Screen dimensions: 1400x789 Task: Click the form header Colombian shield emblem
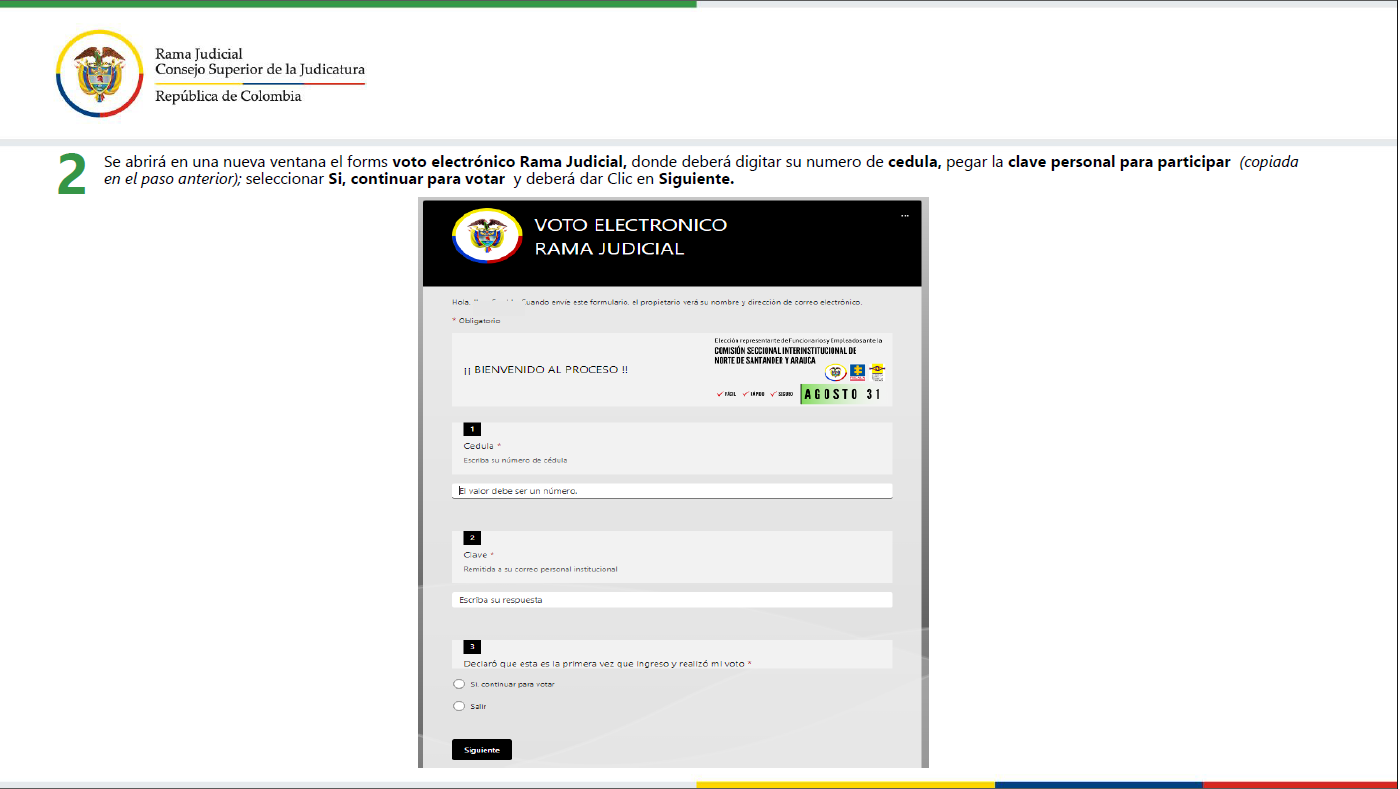coord(487,236)
